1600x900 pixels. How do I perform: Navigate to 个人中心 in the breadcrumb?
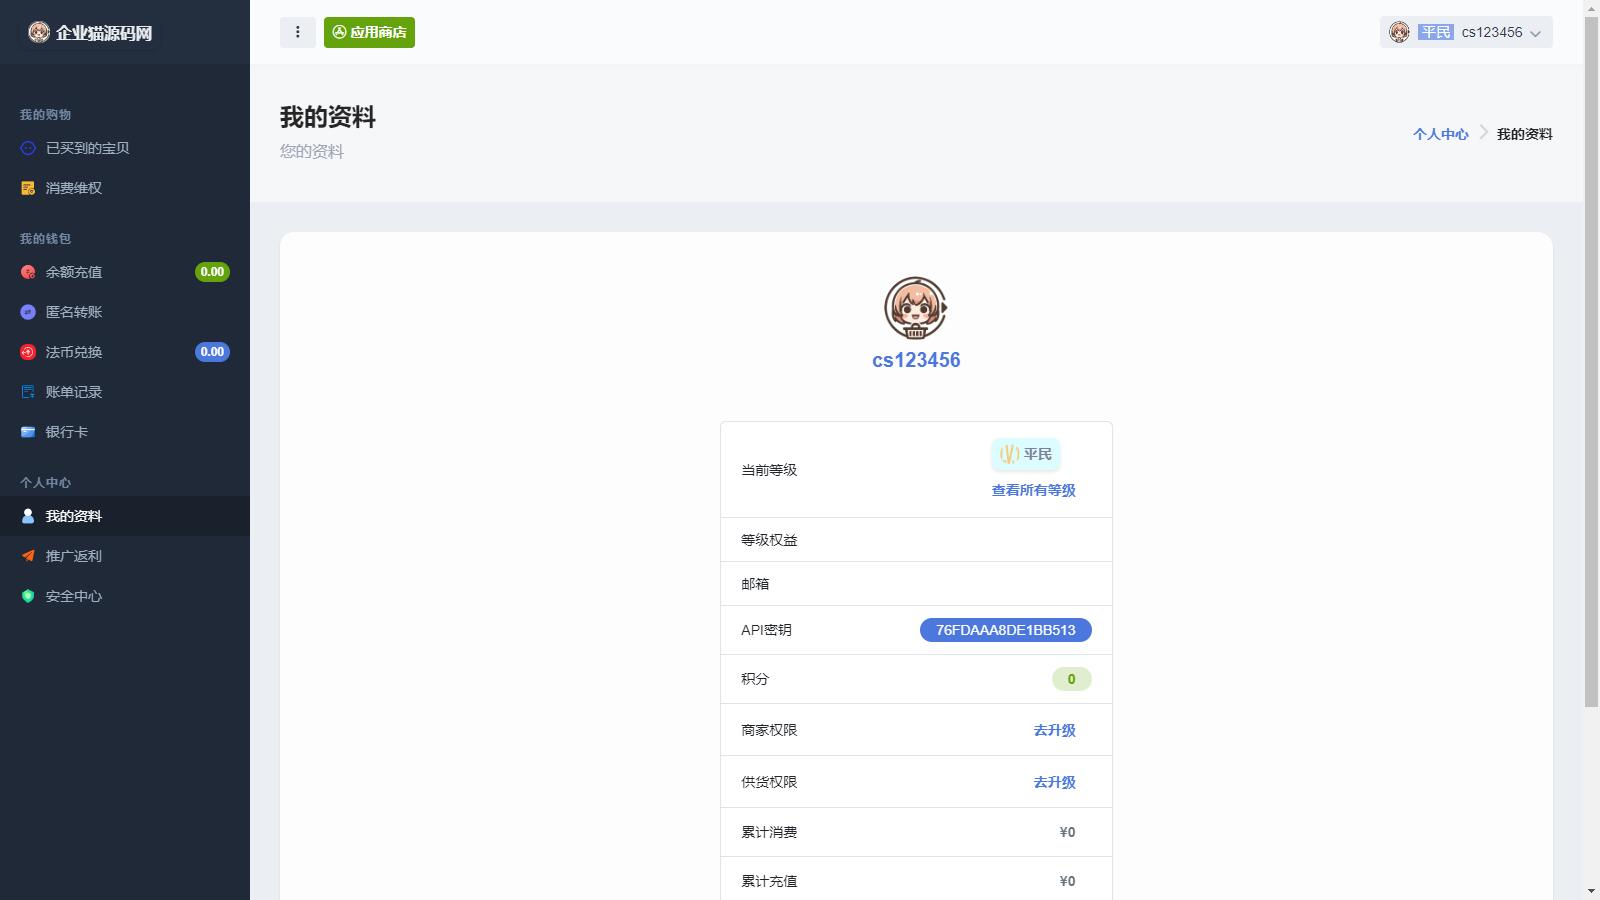pos(1441,133)
